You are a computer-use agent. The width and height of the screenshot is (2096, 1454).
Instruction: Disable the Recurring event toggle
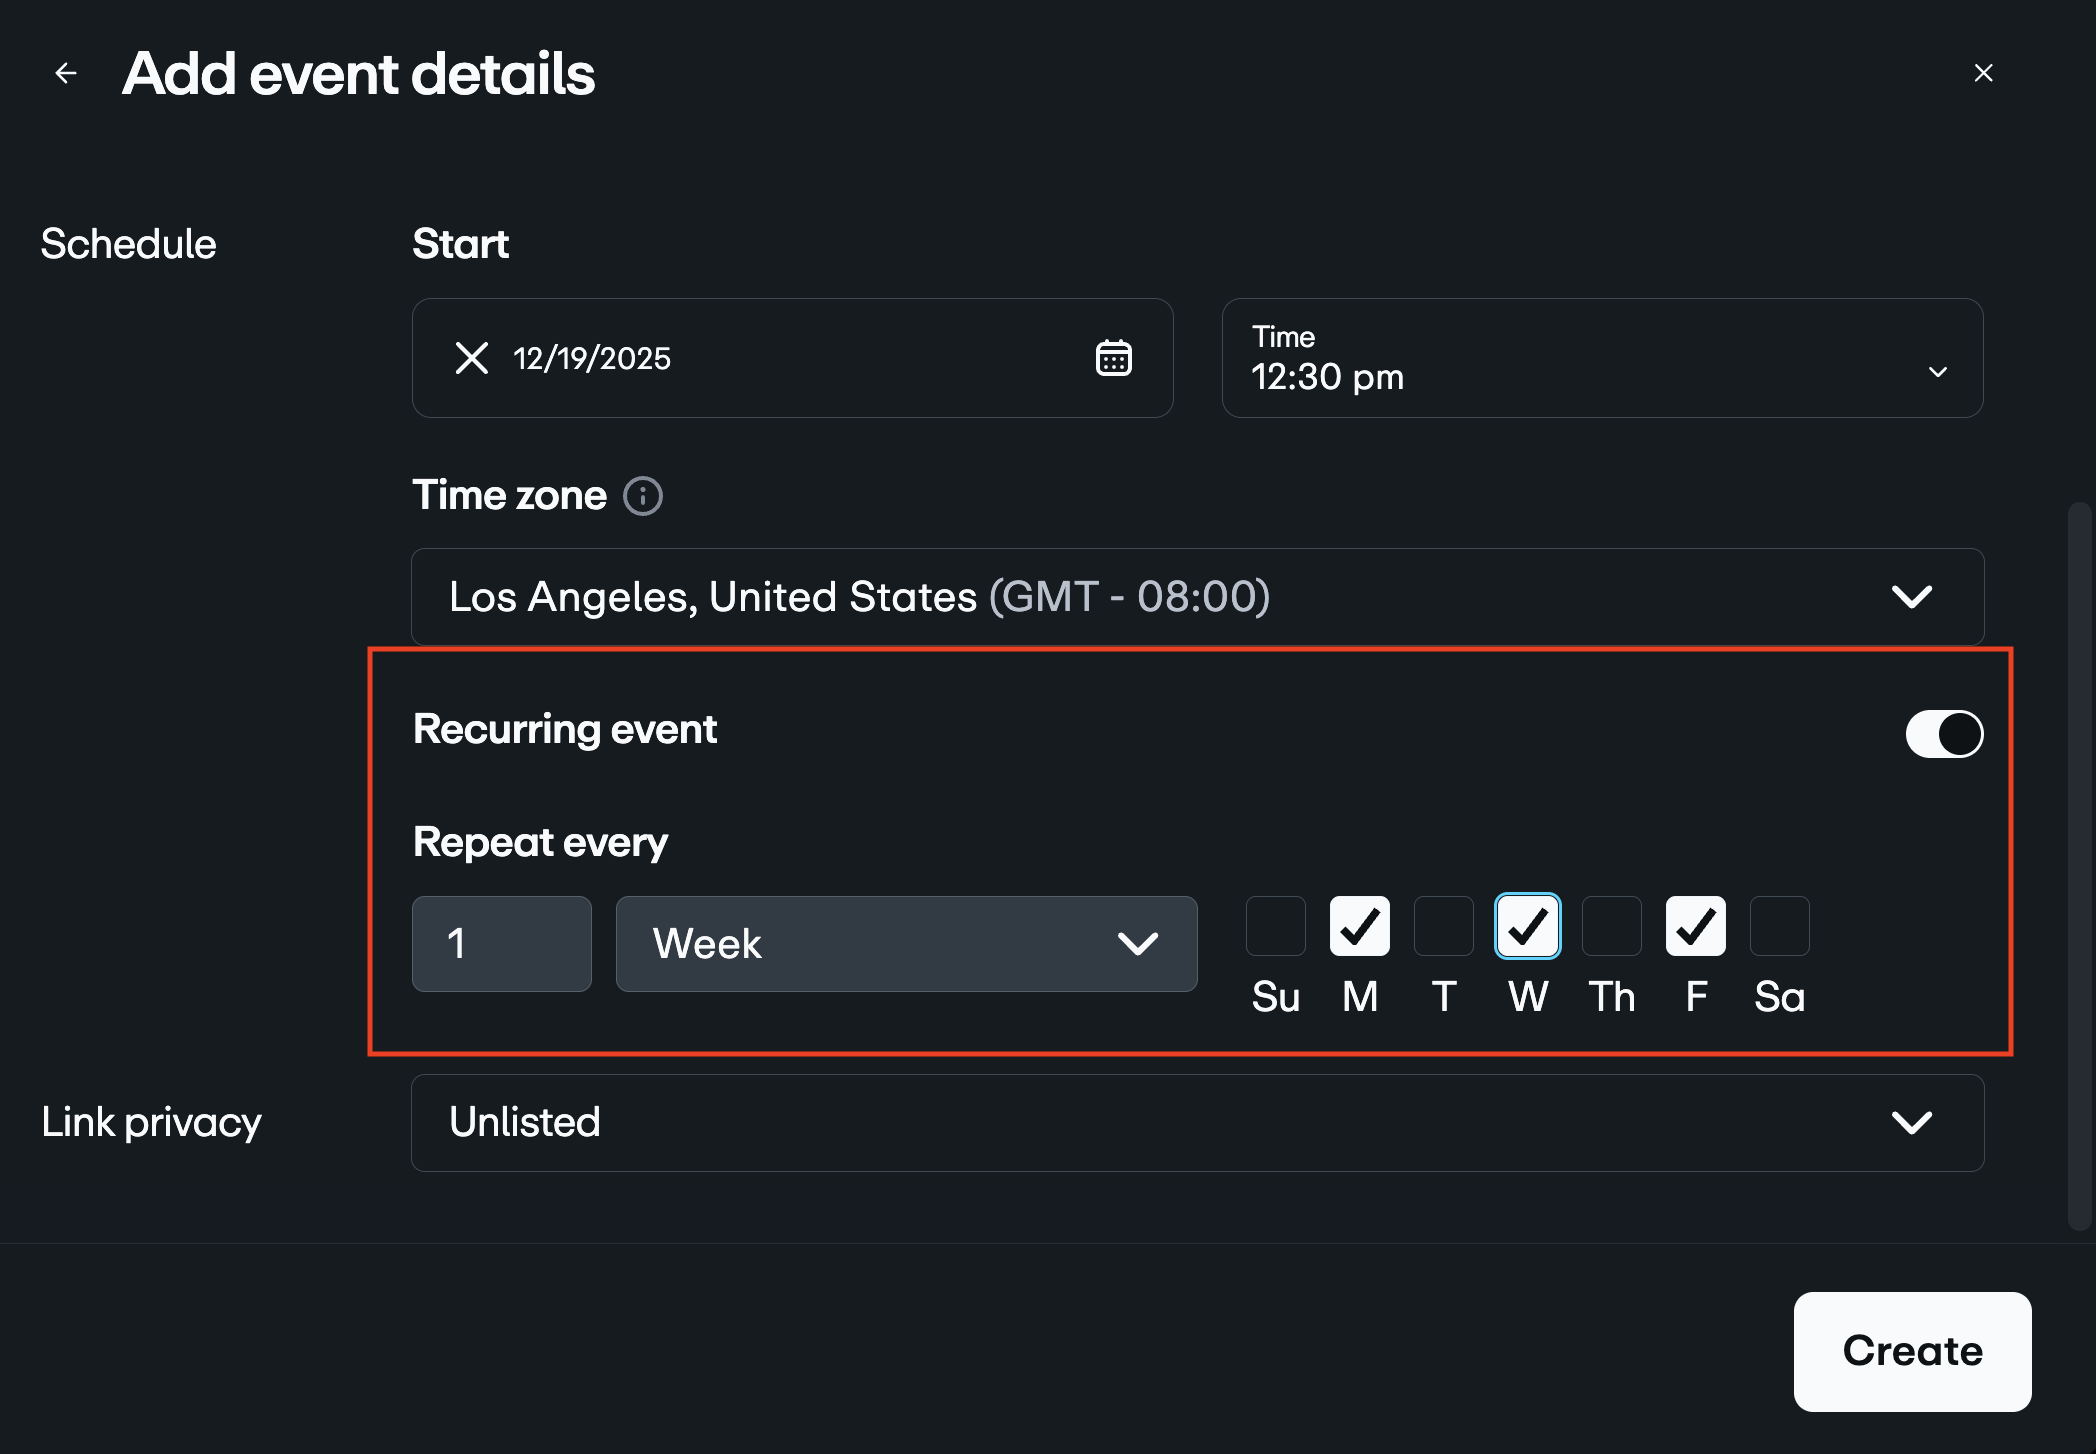[x=1943, y=733]
